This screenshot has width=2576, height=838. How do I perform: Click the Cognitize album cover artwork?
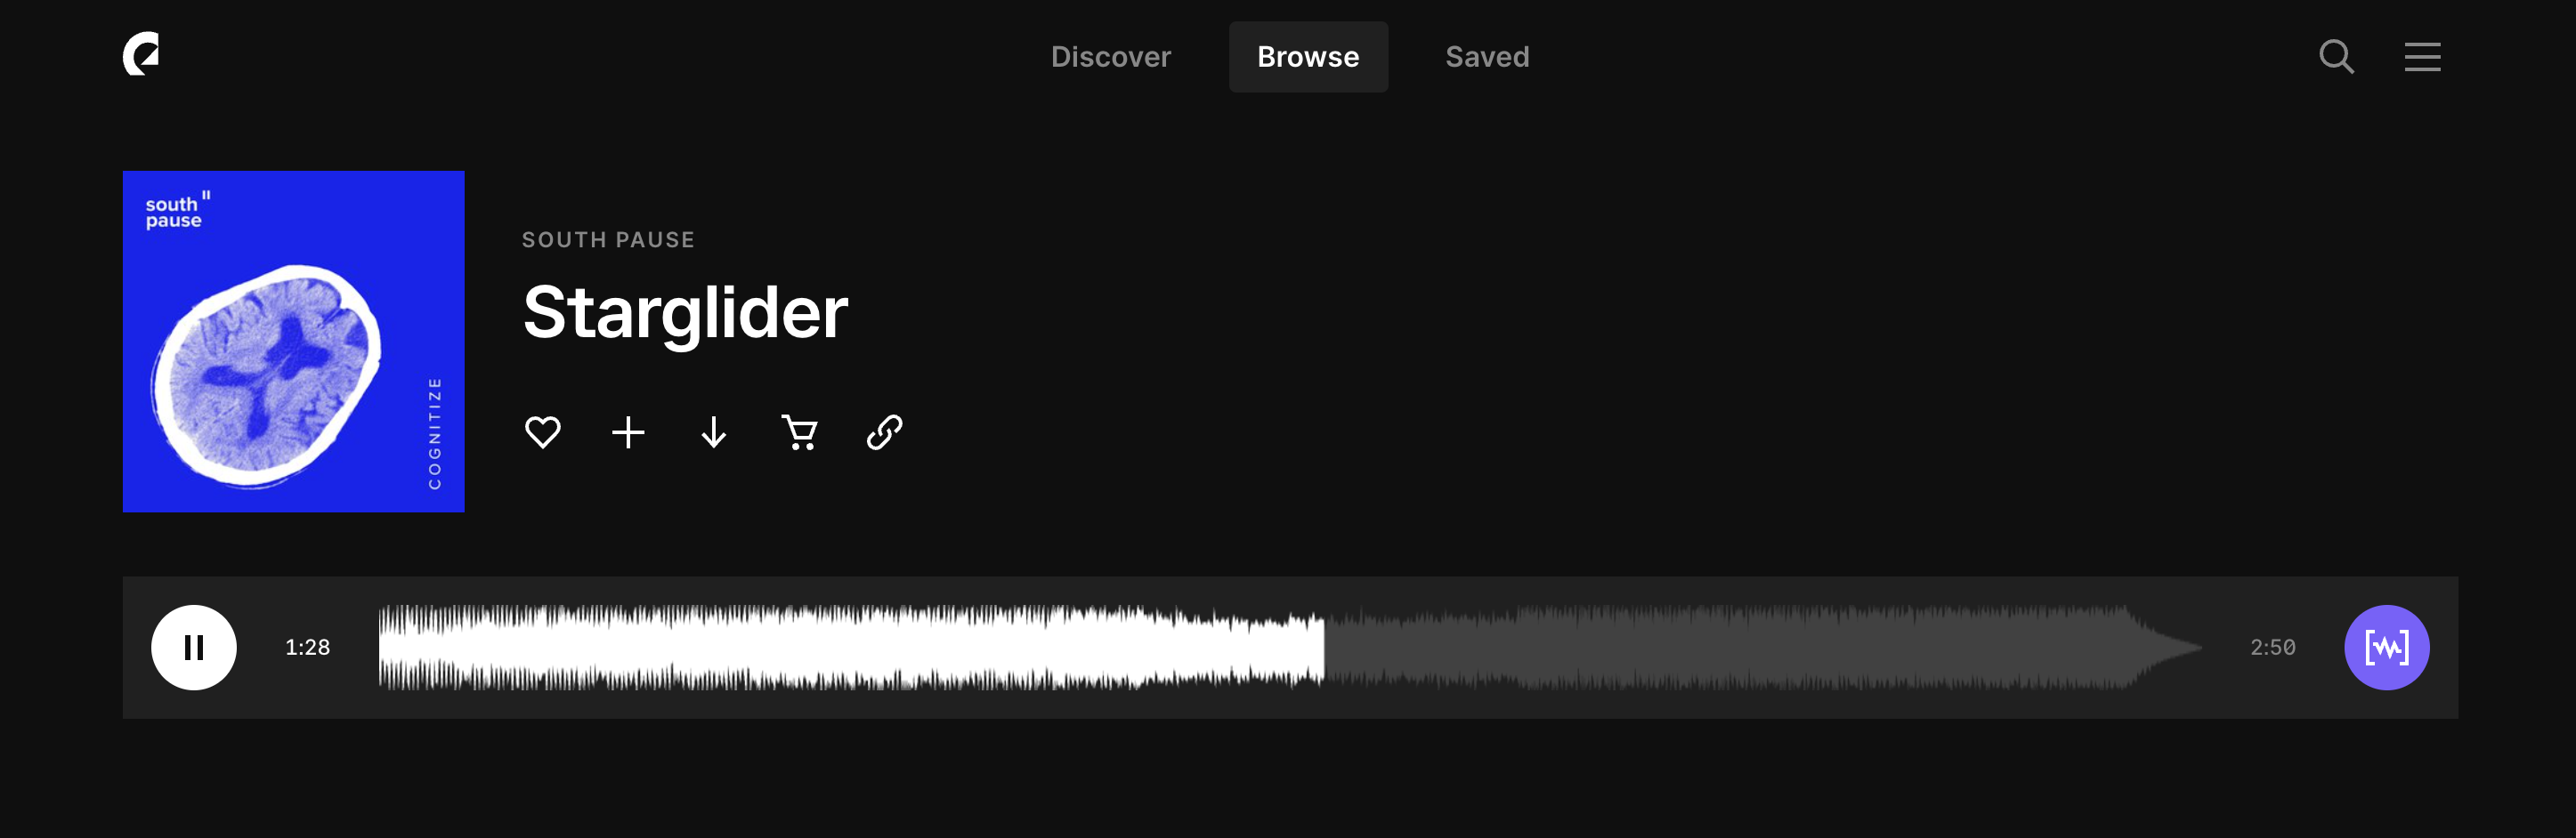(x=293, y=341)
